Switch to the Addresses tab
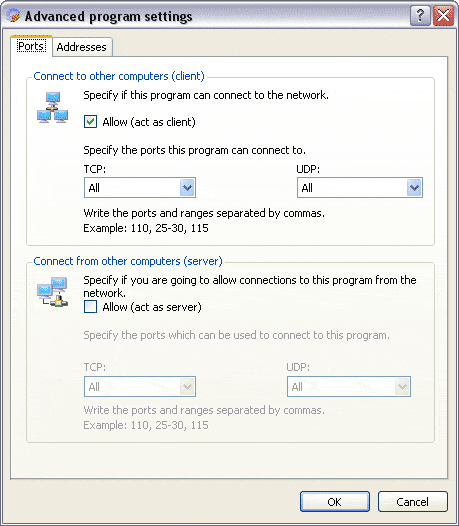Screen dimensions: 459x526 coord(82,47)
